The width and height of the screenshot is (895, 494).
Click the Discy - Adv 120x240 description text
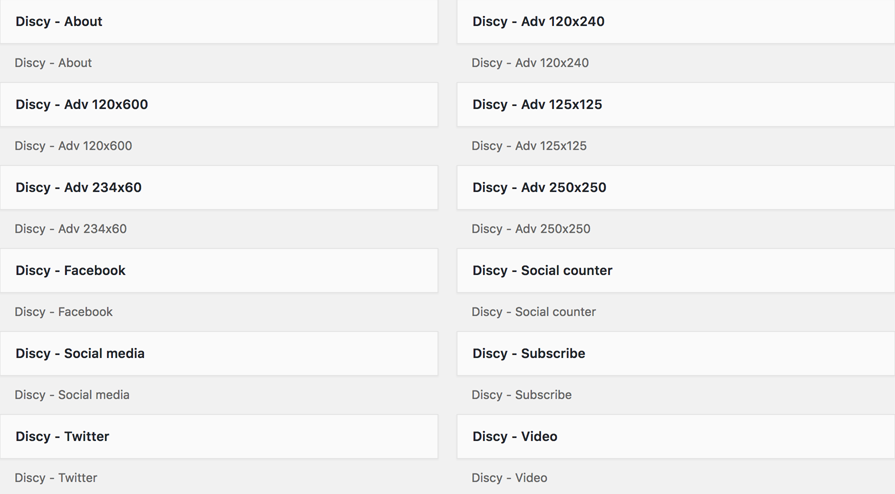(x=530, y=63)
